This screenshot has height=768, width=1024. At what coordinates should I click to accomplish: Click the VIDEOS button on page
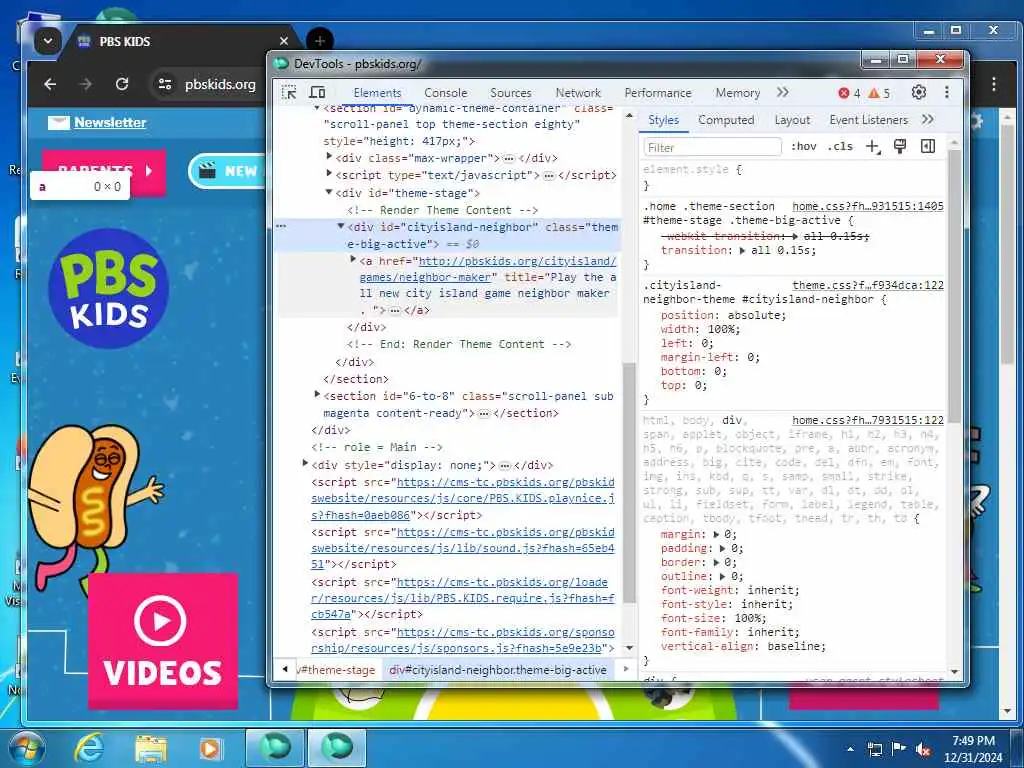pyautogui.click(x=163, y=641)
